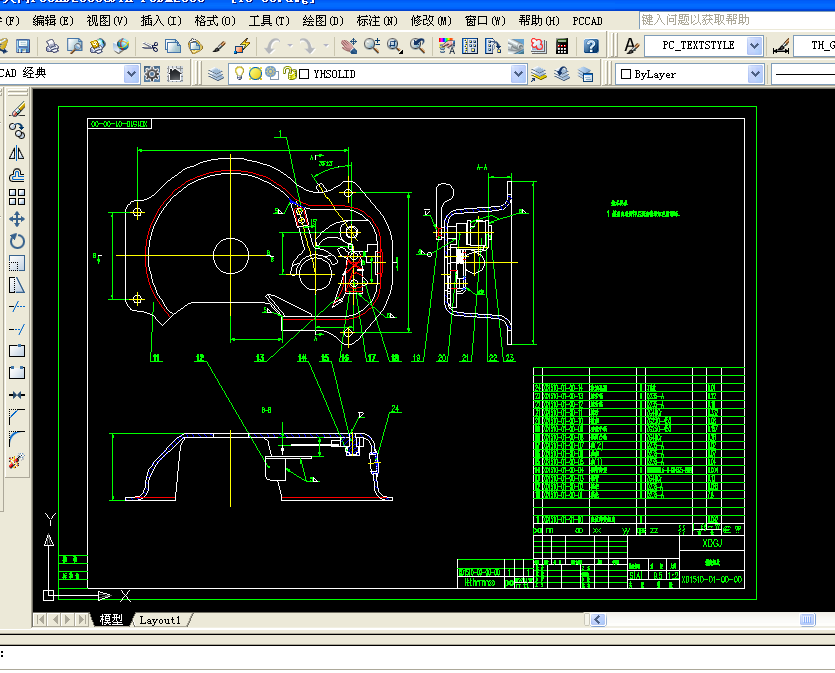Open the Zoom Window flyout
This screenshot has height=673, width=835.
[x=395, y=46]
